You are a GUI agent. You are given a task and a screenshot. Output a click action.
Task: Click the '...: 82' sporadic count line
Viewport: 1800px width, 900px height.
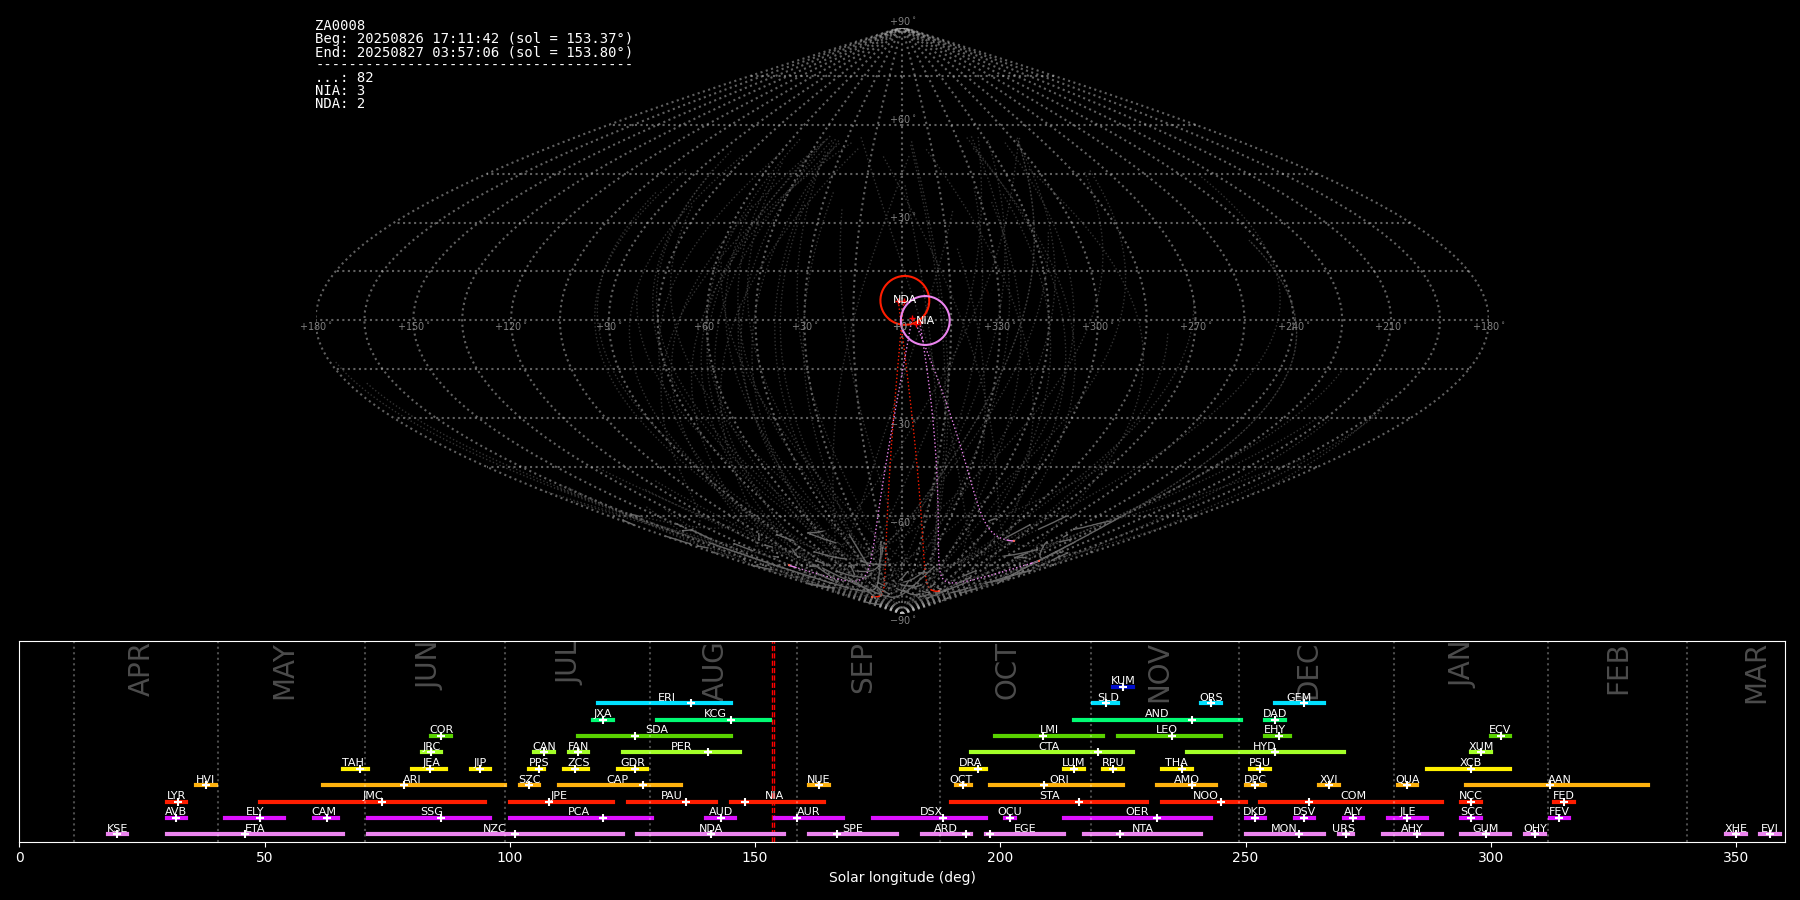coord(344,78)
